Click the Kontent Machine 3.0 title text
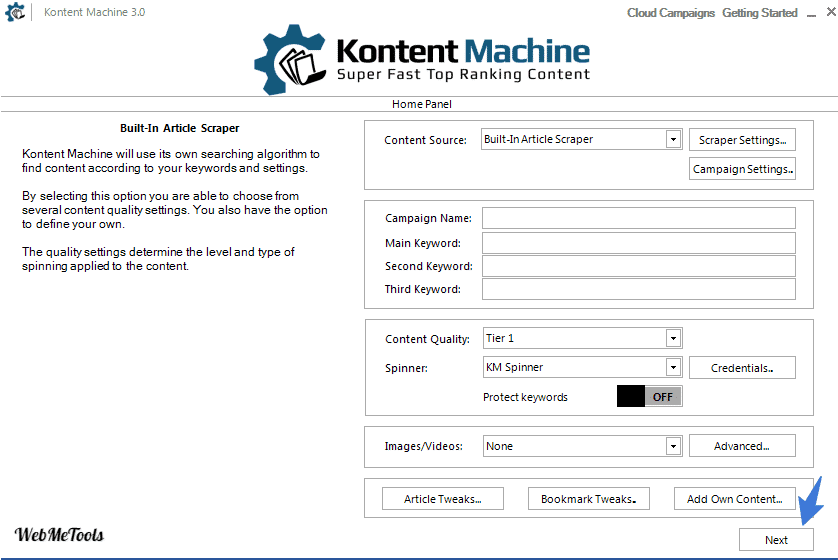Image resolution: width=838 pixels, height=560 pixels. click(94, 12)
